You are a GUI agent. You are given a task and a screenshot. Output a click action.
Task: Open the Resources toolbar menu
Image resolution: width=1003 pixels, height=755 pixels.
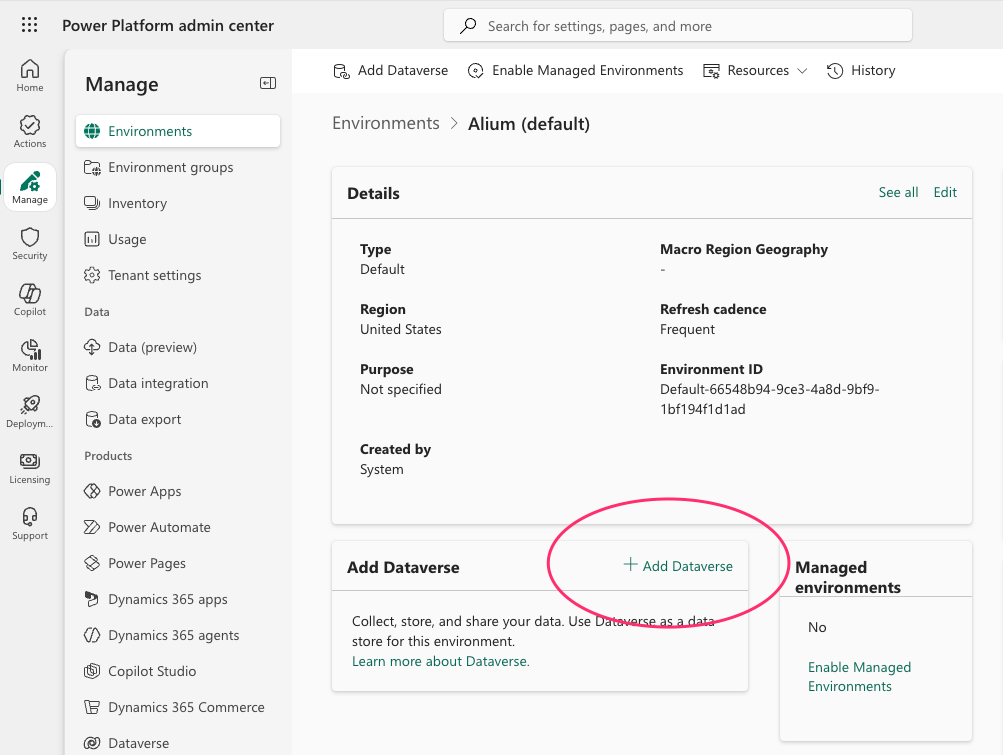click(x=755, y=70)
